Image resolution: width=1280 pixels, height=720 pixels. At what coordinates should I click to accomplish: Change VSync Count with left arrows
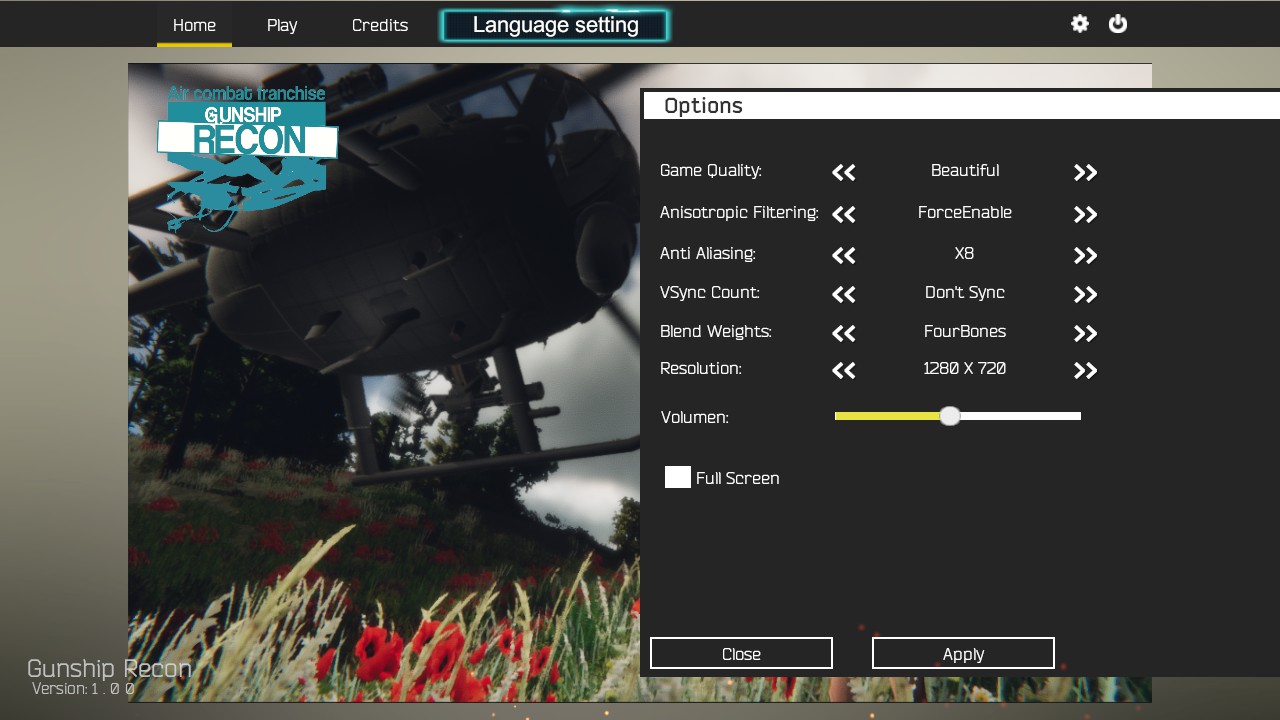[x=843, y=295]
